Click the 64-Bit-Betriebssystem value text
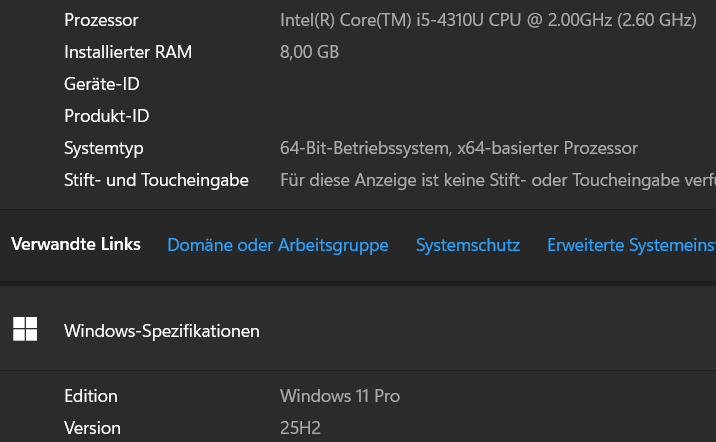Viewport: 716px width, 442px height. (x=458, y=148)
